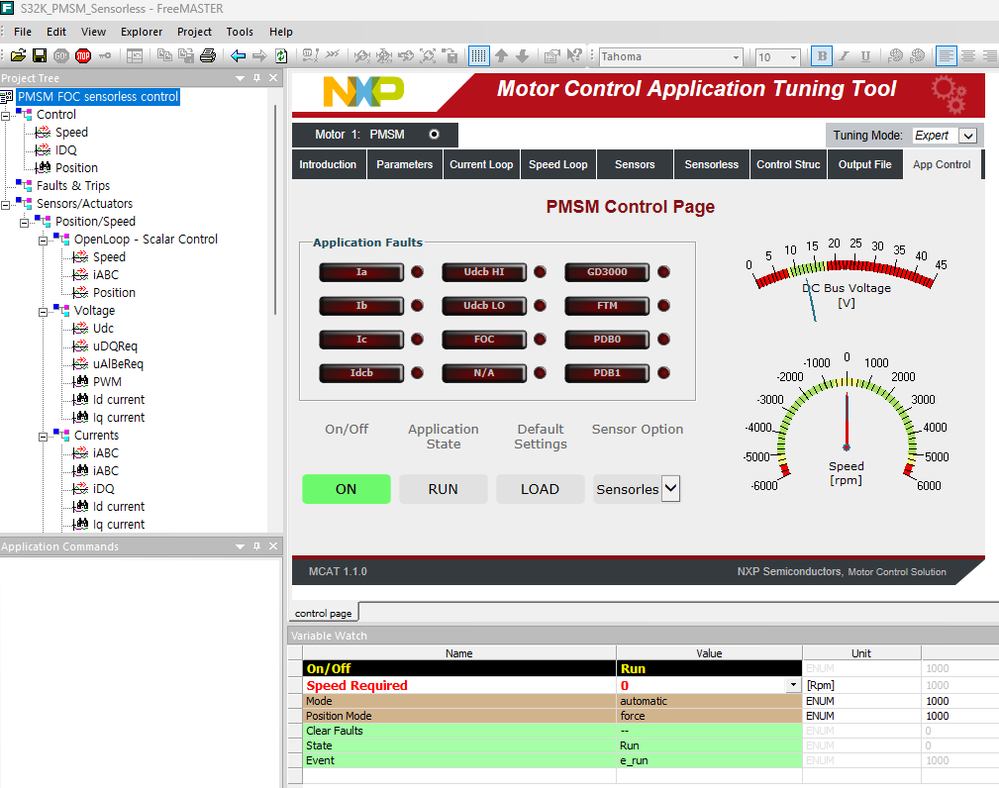Go forward using the gray right arrow
This screenshot has height=788, width=999.
click(x=259, y=56)
